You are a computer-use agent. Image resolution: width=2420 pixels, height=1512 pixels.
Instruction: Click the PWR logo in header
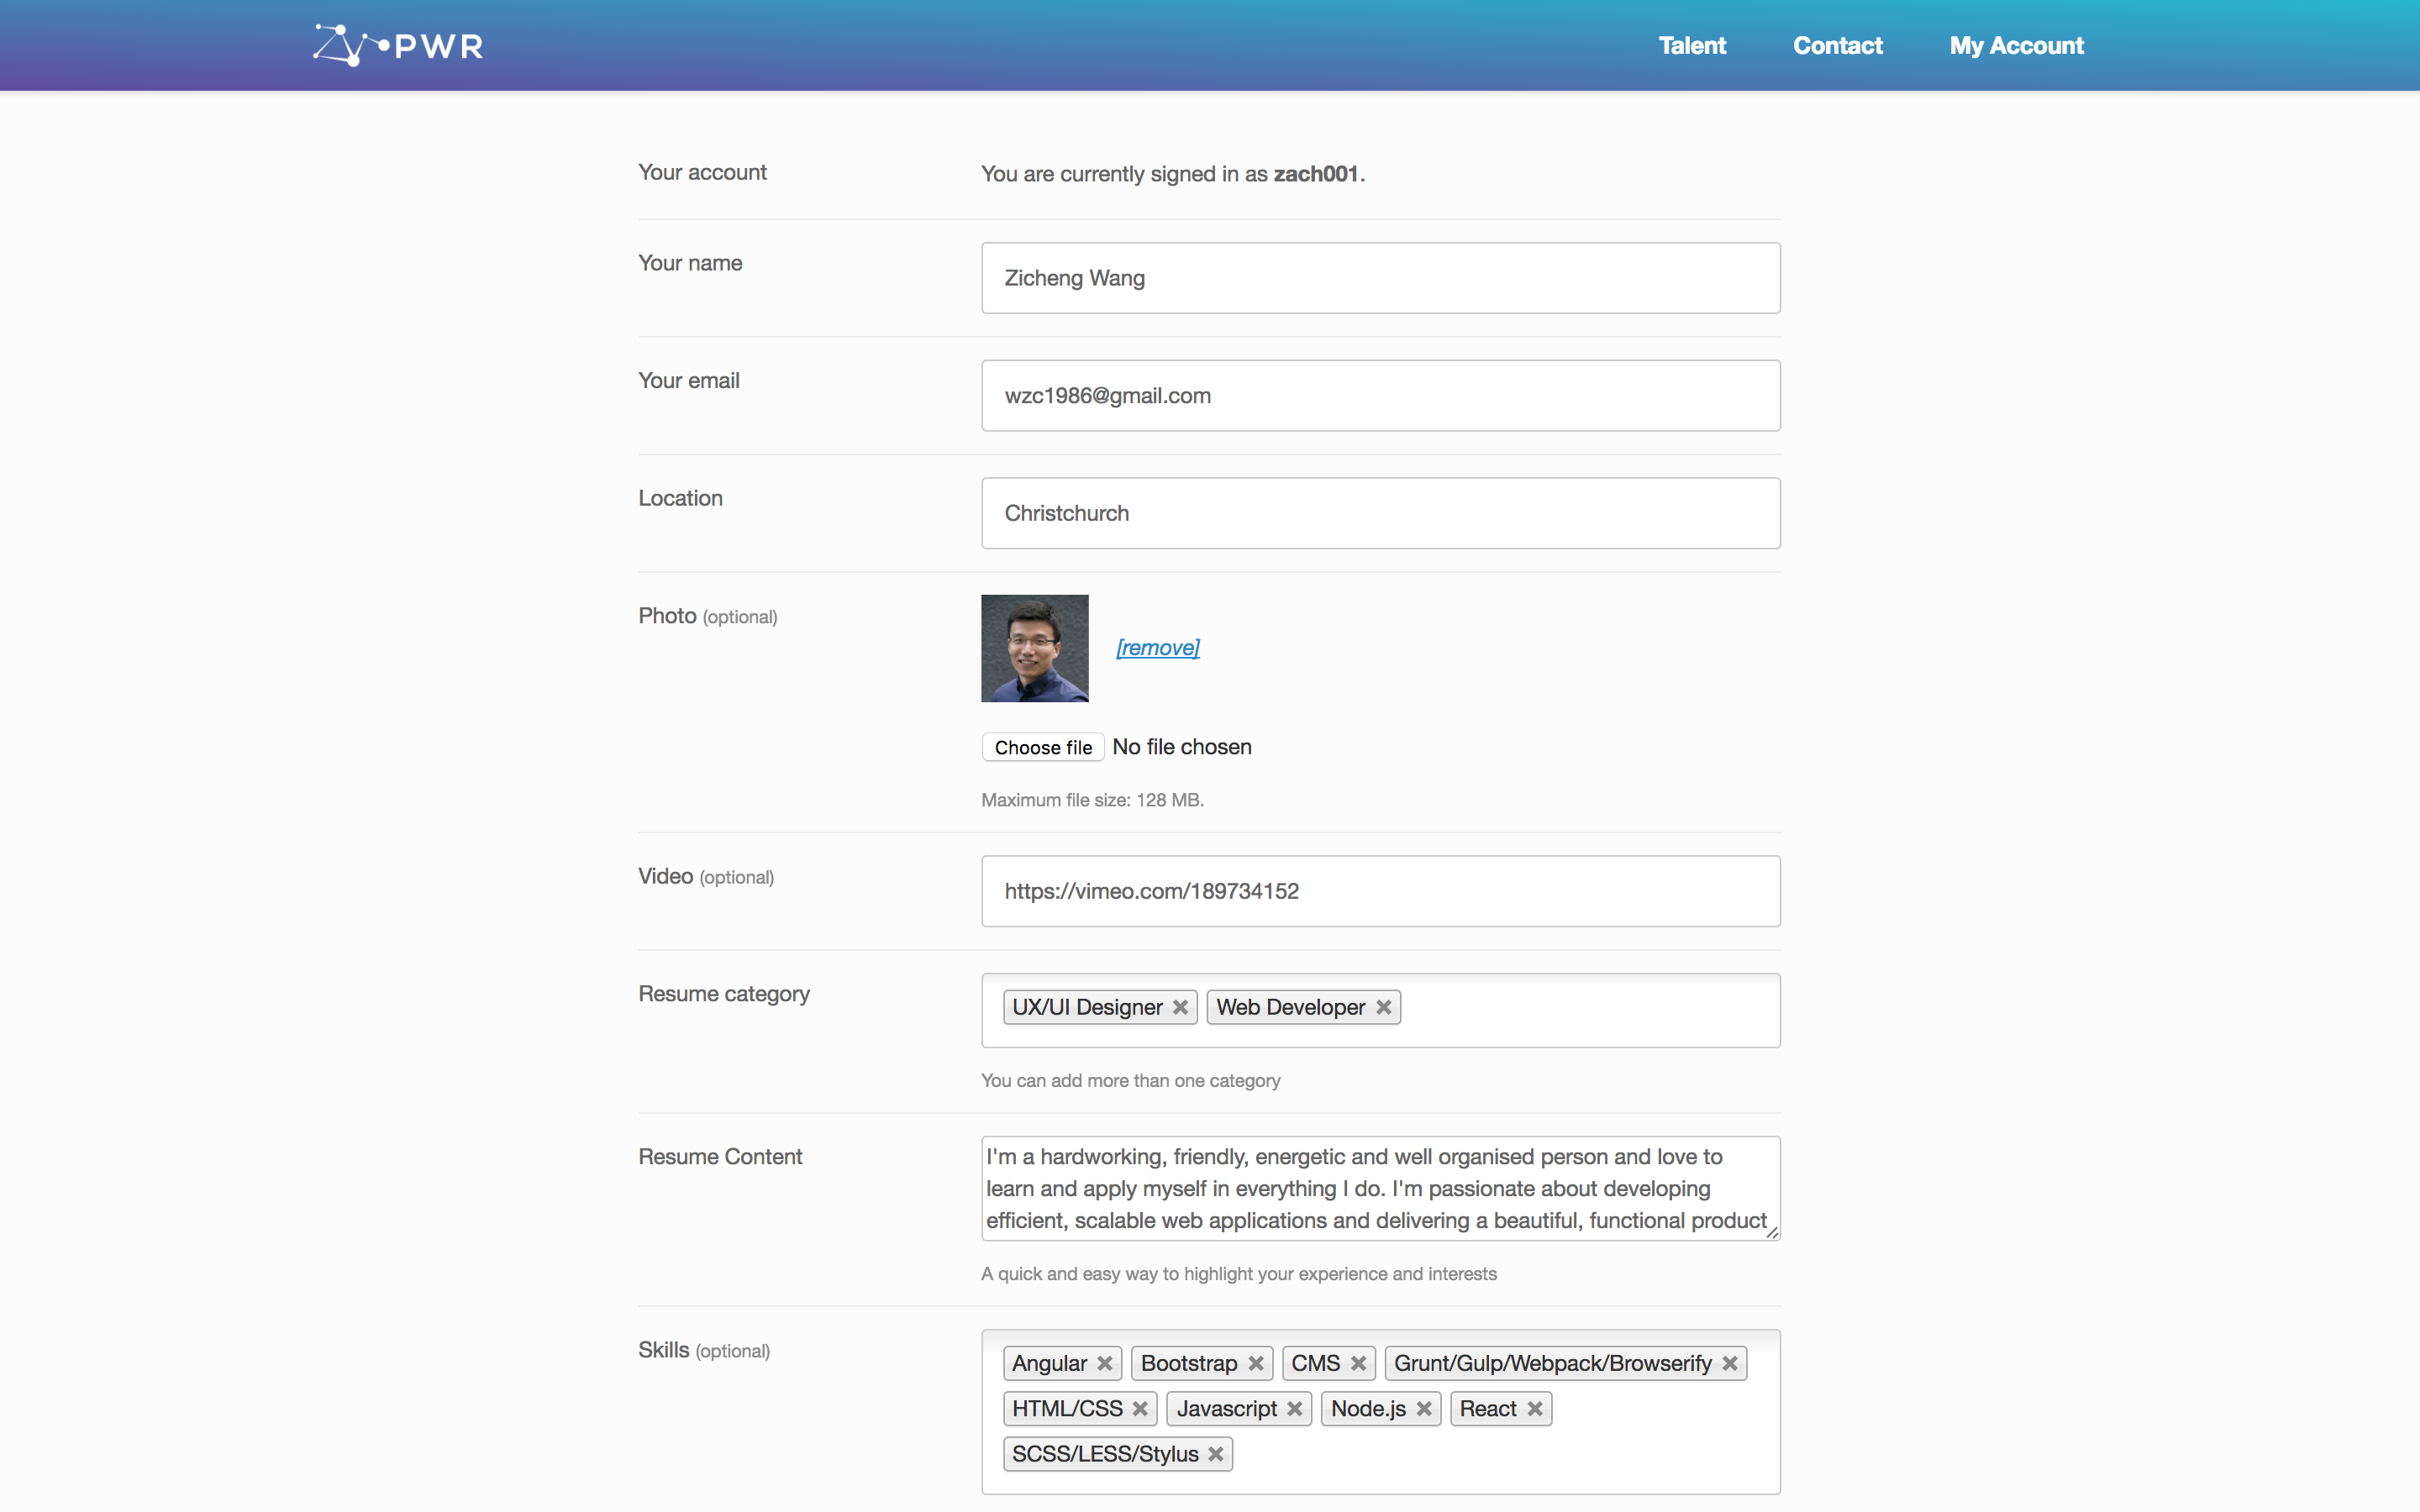(x=398, y=45)
